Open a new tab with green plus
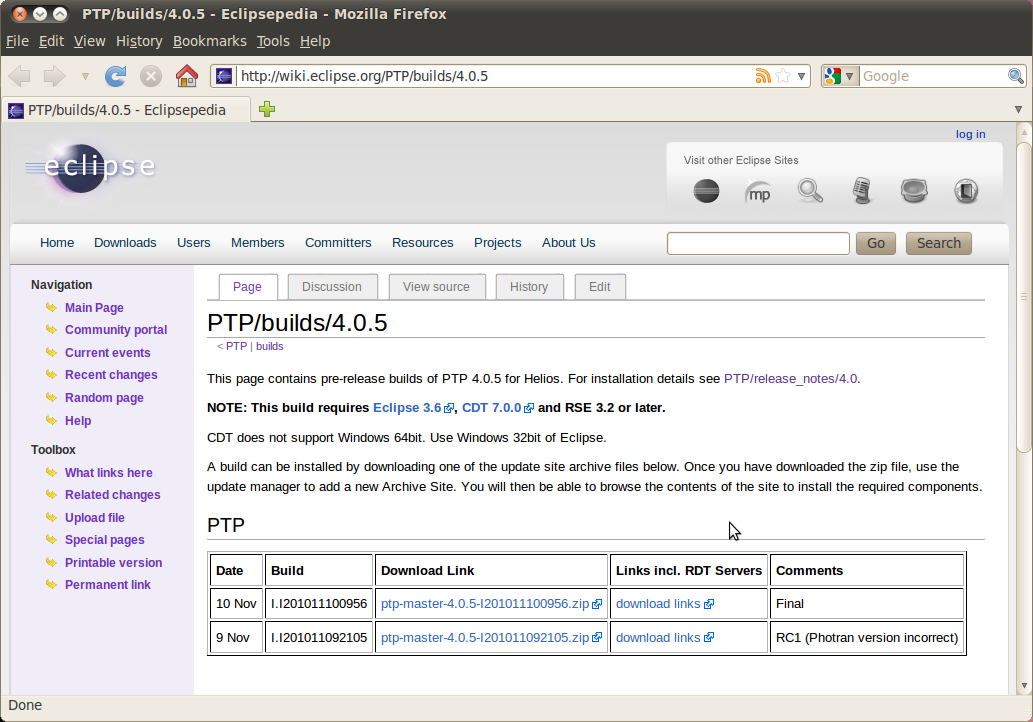 pyautogui.click(x=267, y=109)
